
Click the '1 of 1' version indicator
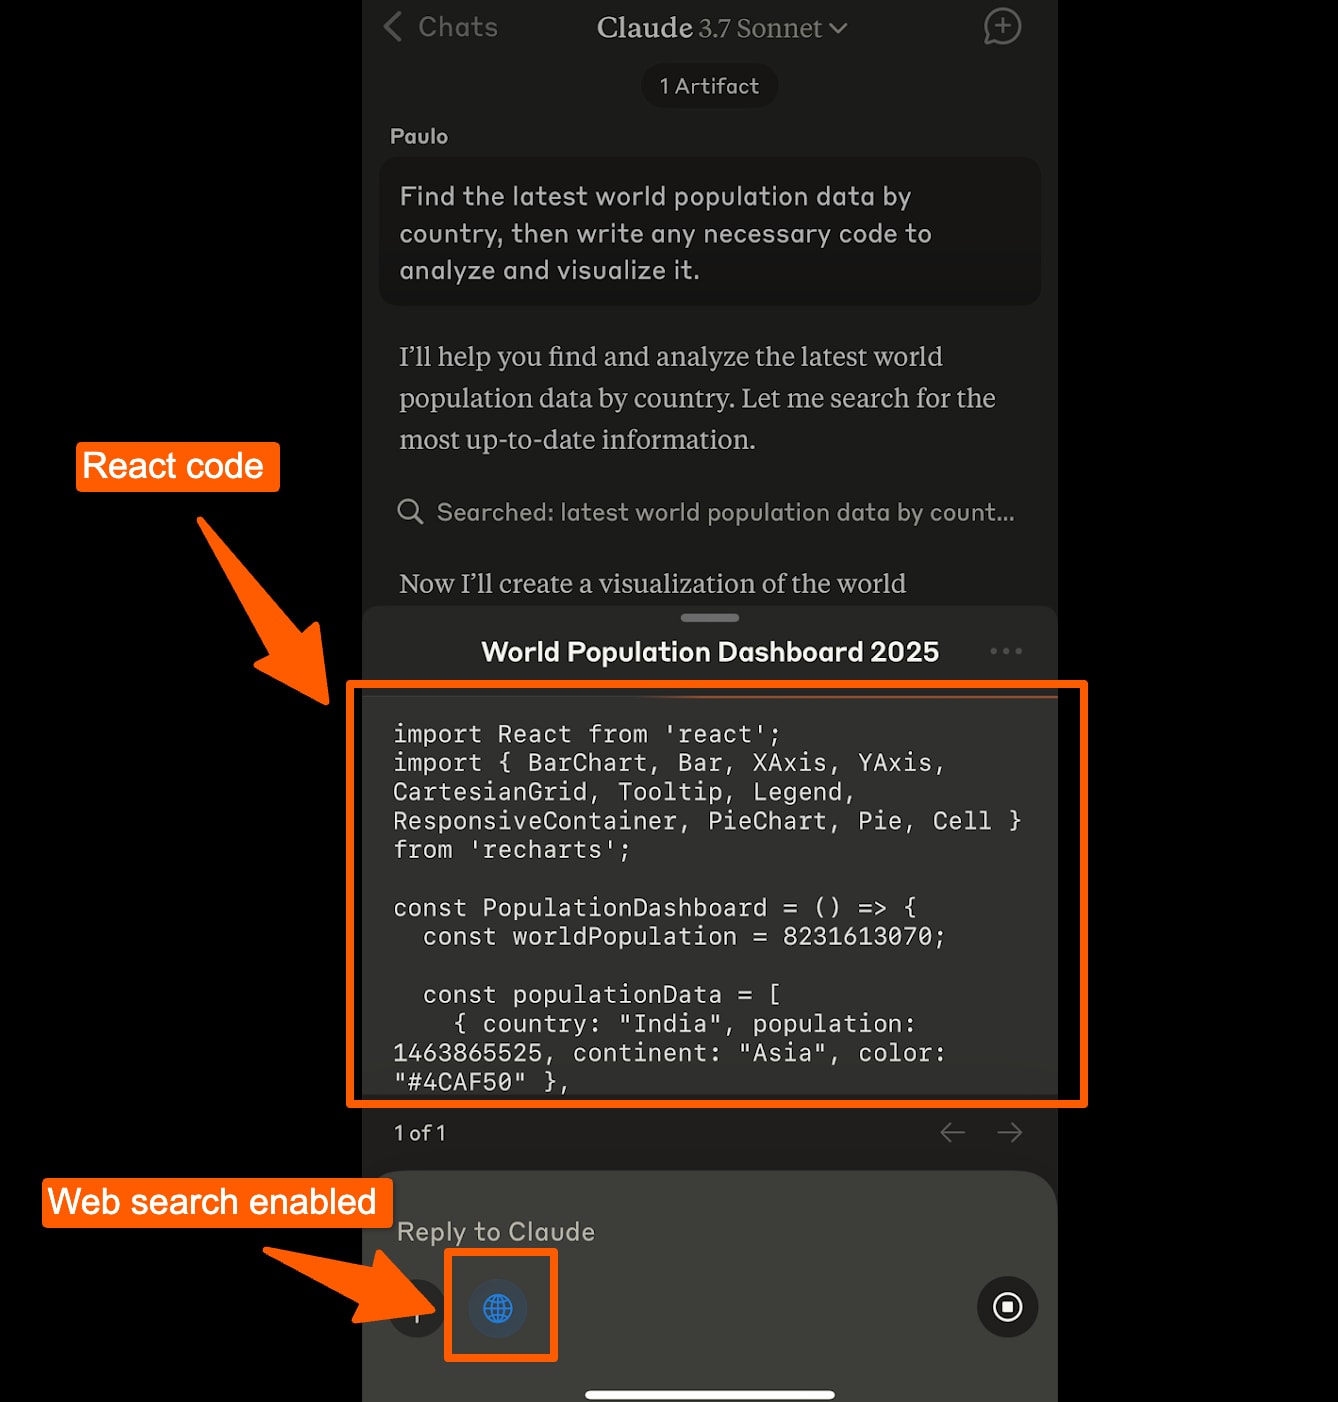(x=420, y=1133)
